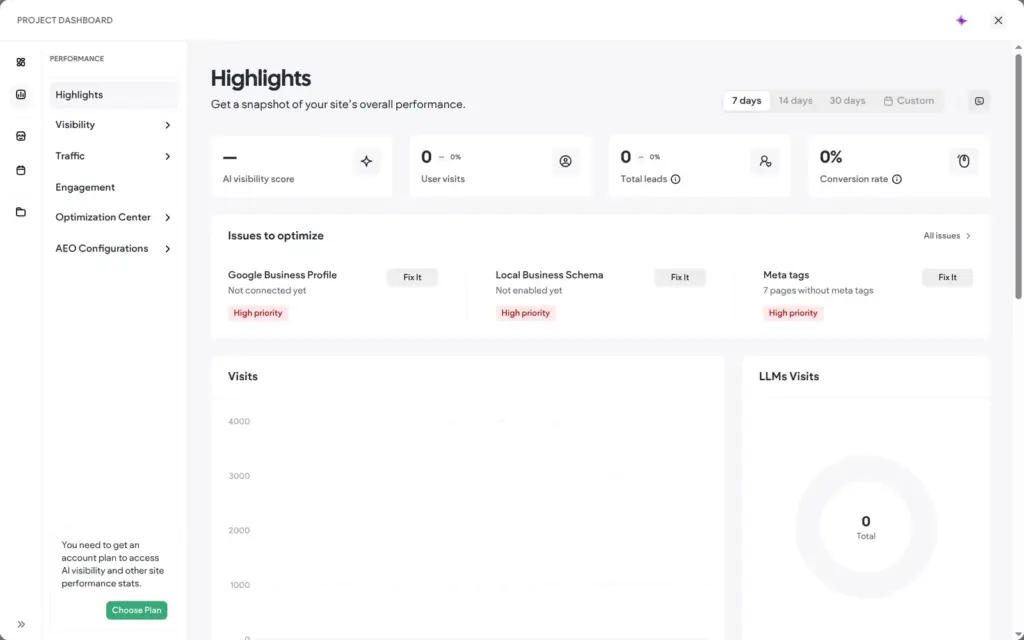Click High priority tag under Google Business Profile
Image resolution: width=1024 pixels, height=640 pixels.
(x=258, y=313)
